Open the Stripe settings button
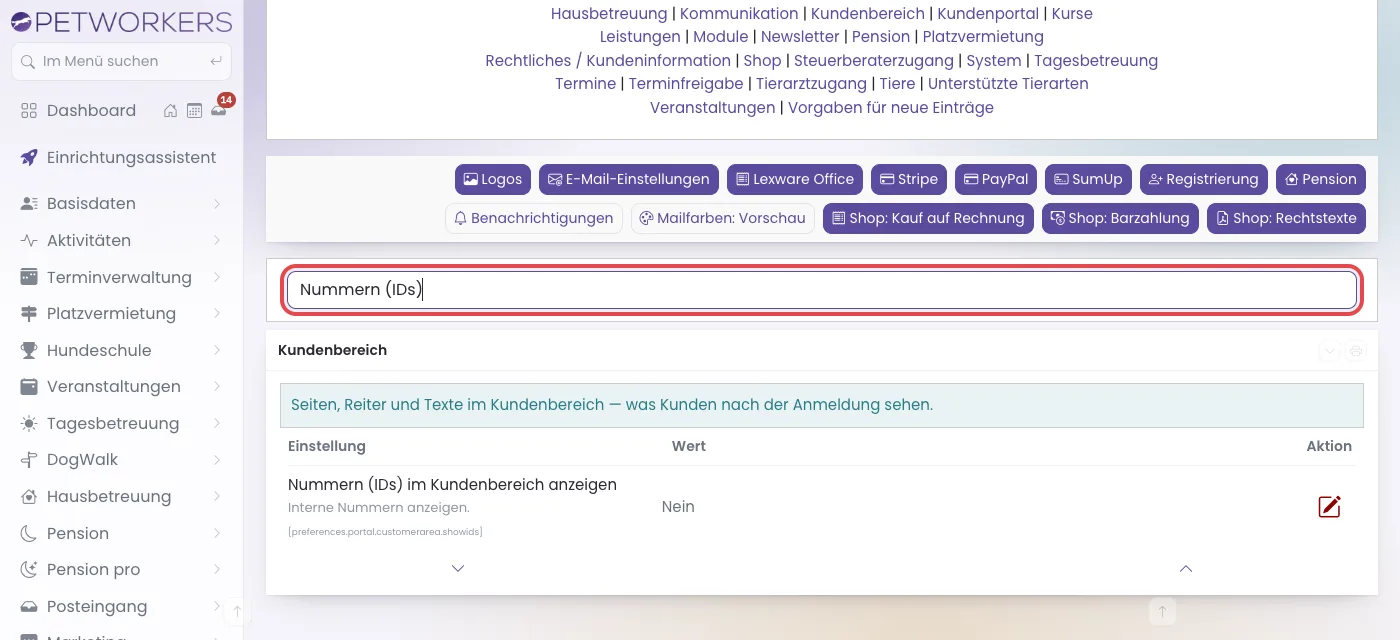1400x640 pixels. coord(909,179)
